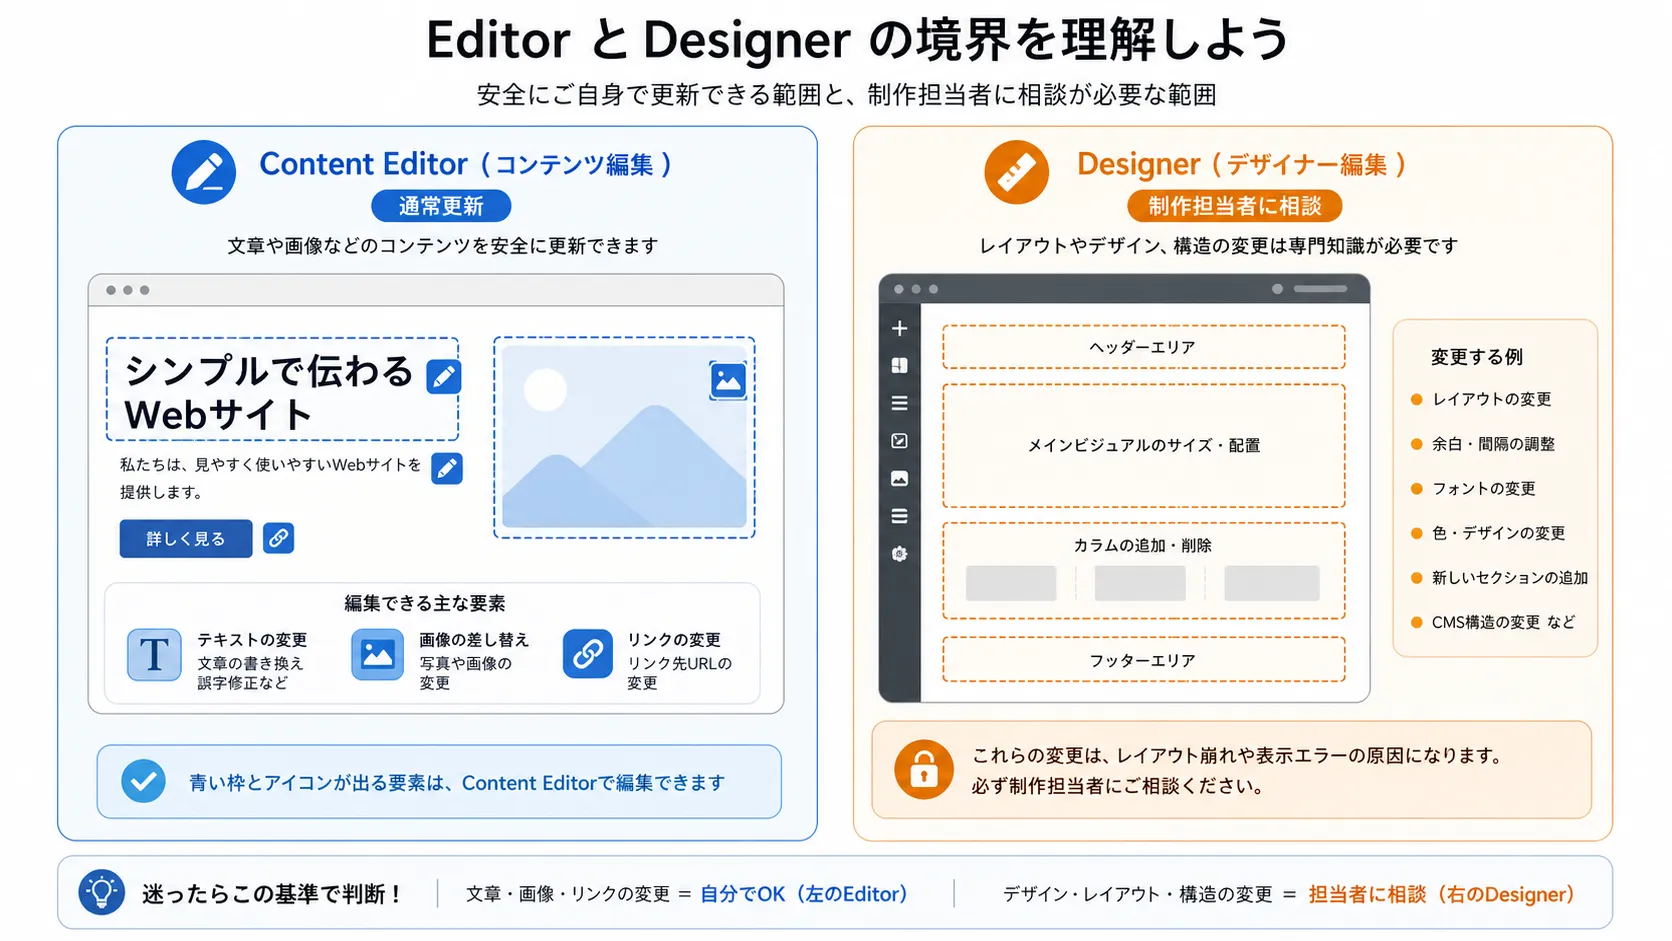This screenshot has width=1672, height=941.
Task: Click the orange ruler Designer icon
Action: (1017, 172)
